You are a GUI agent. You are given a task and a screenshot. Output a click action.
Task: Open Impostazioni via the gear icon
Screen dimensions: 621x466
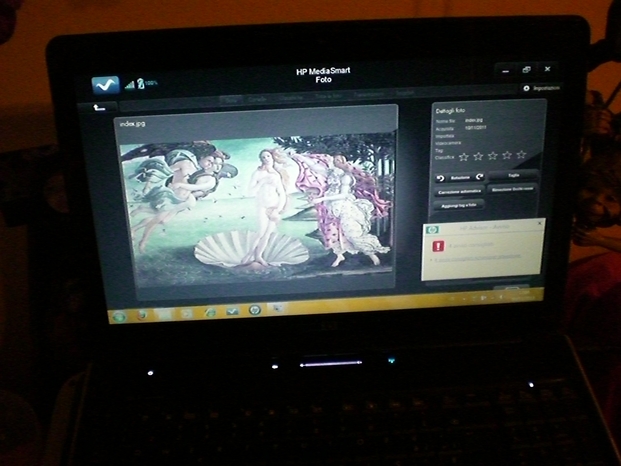pyautogui.click(x=526, y=88)
